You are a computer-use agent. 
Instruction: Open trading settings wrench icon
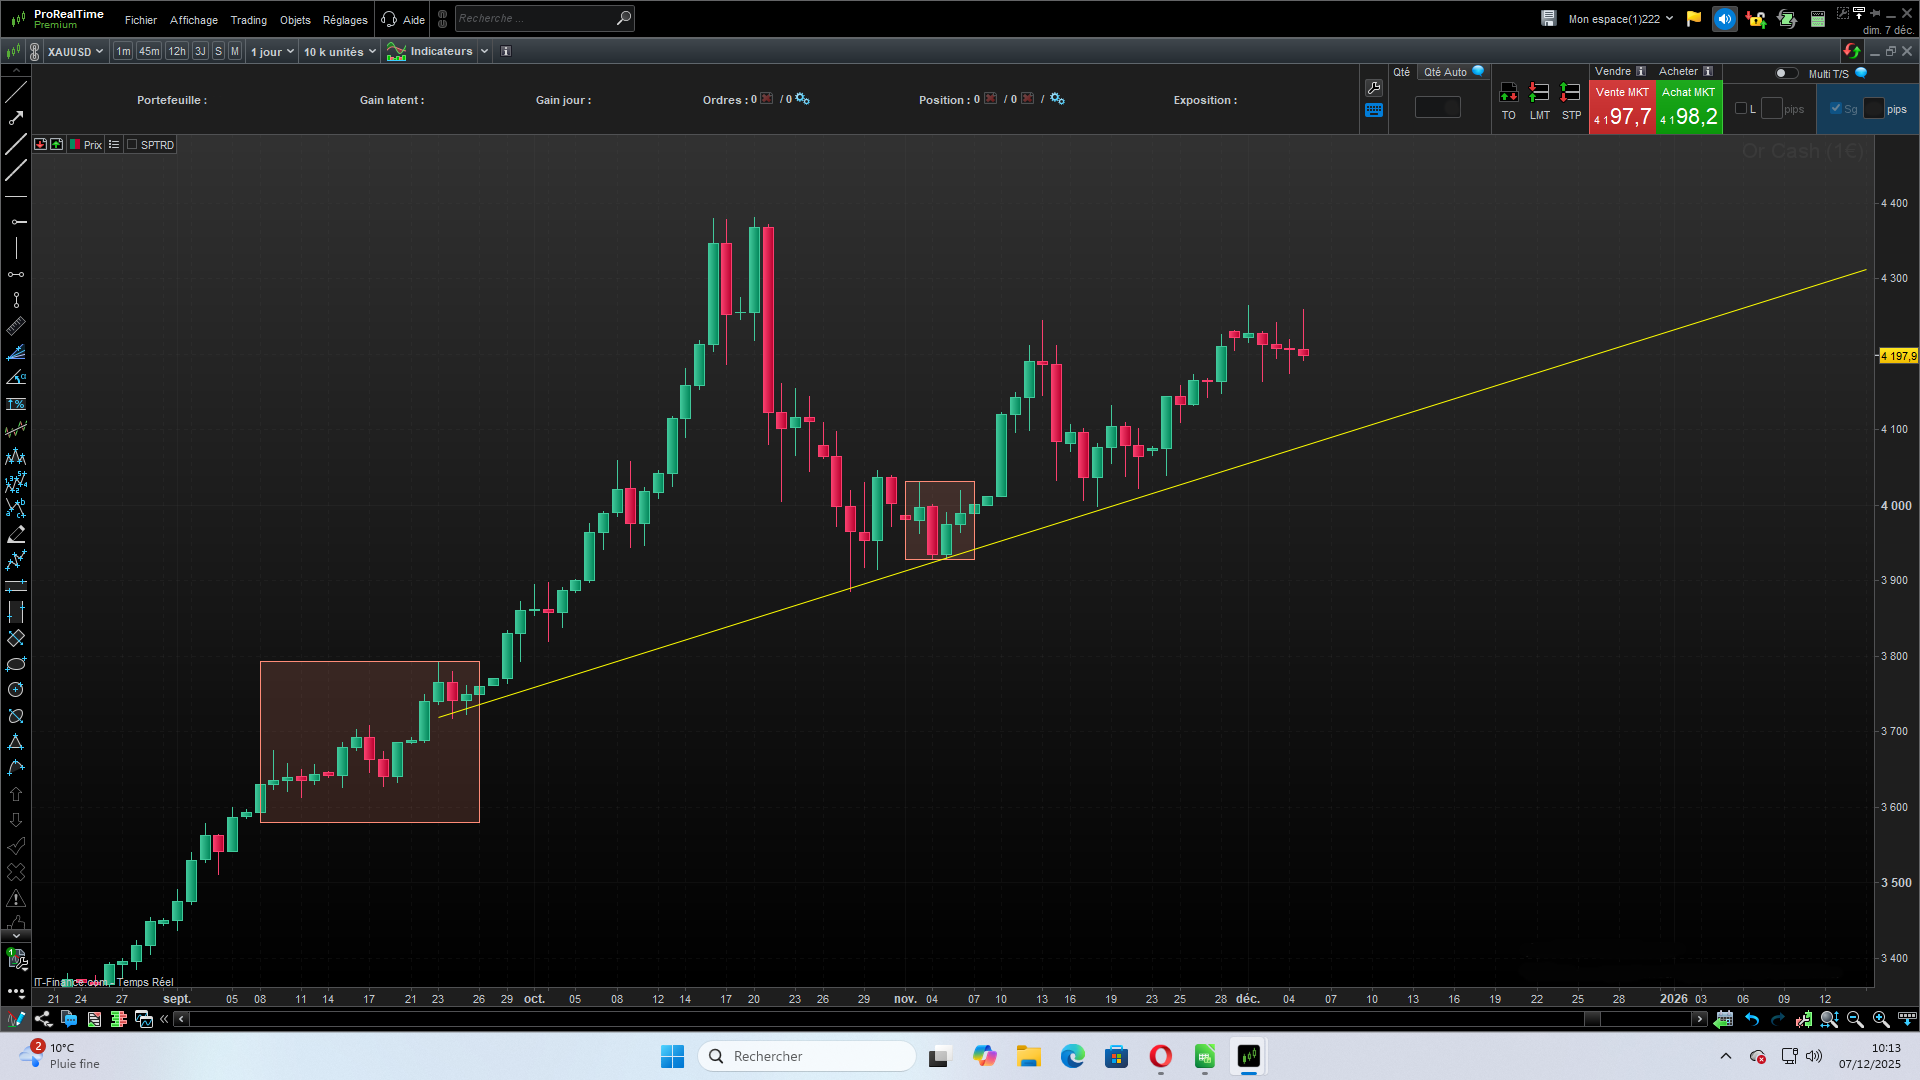click(1374, 88)
